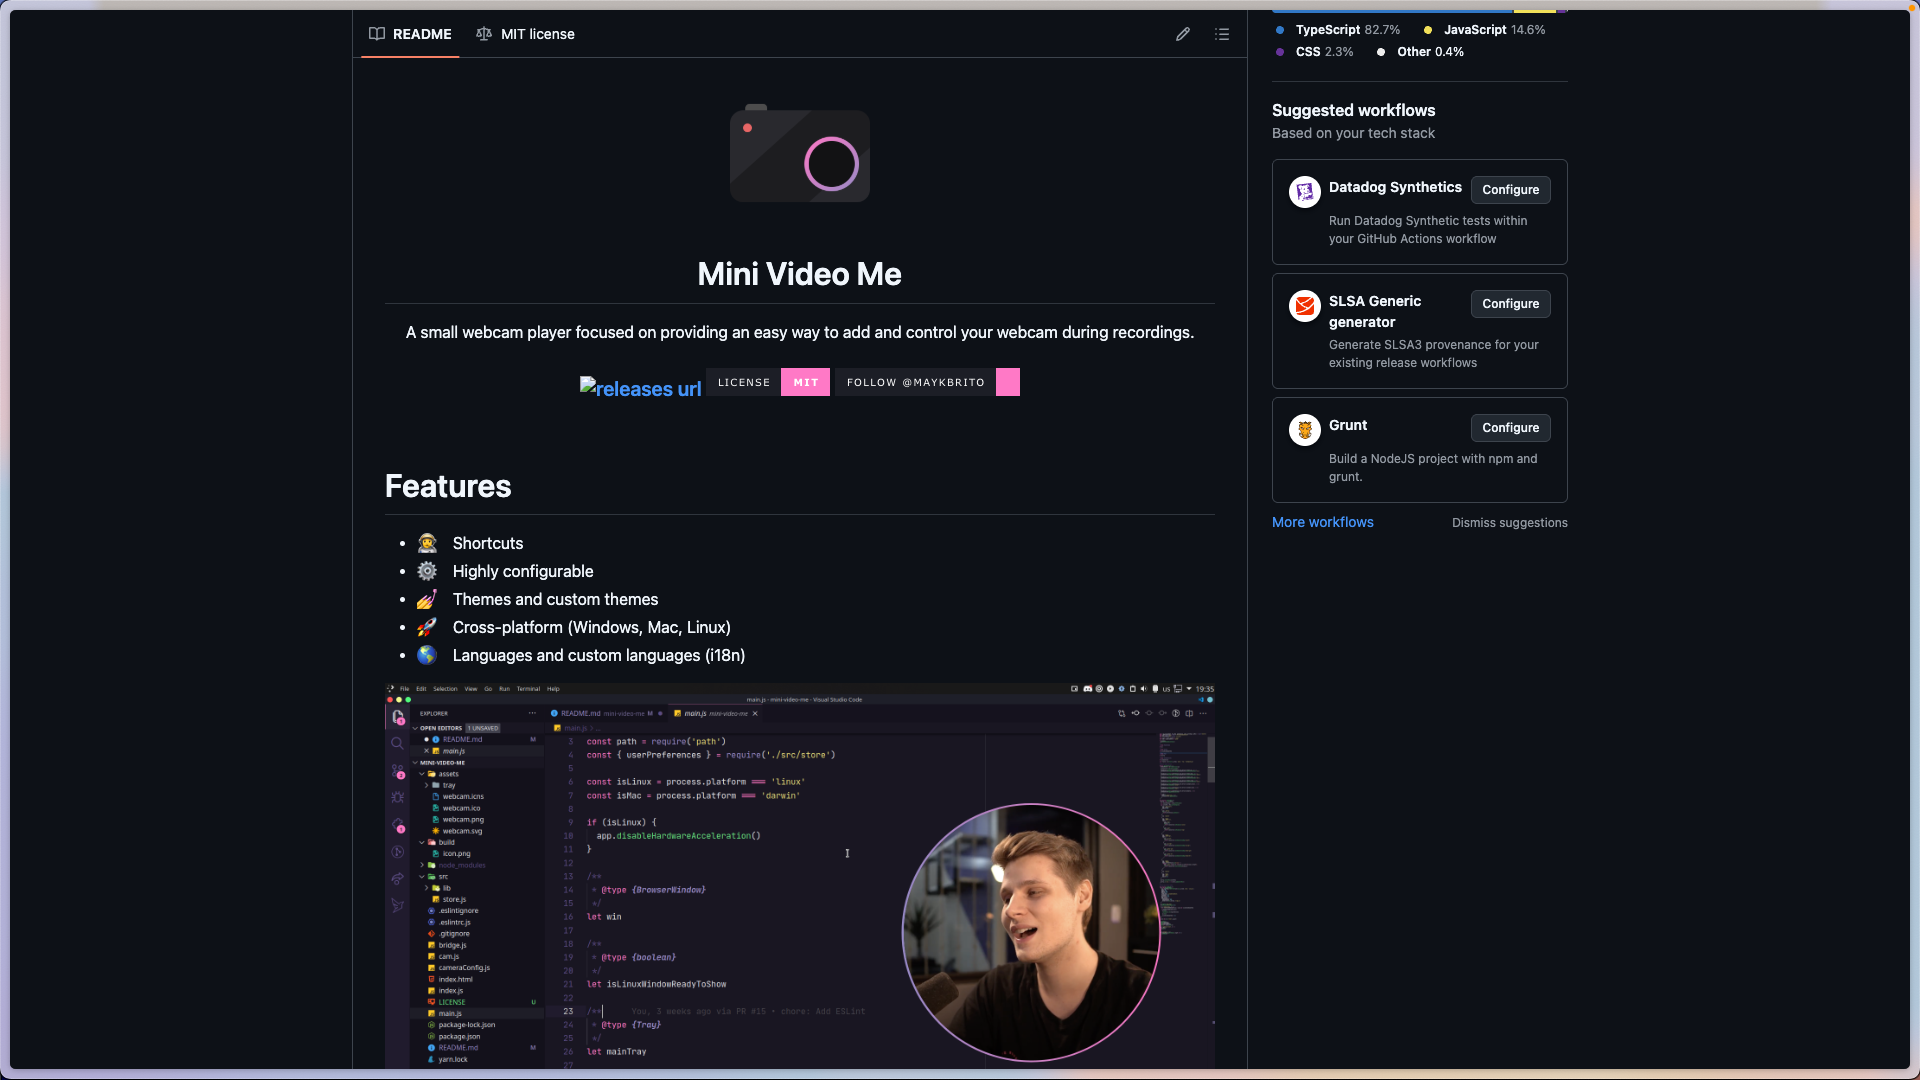This screenshot has height=1080, width=1920.
Task: Configure the Grunt workflow
Action: click(x=1510, y=428)
